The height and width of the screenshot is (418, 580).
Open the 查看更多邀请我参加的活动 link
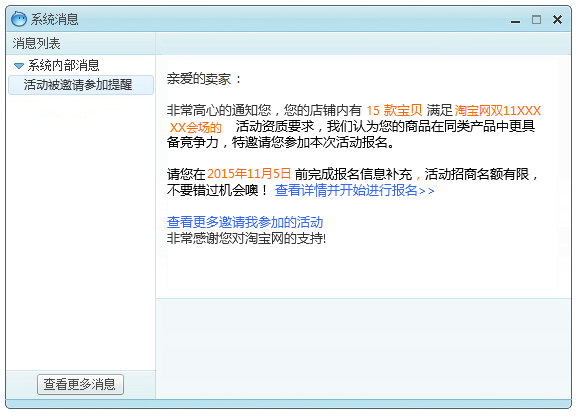click(x=245, y=222)
